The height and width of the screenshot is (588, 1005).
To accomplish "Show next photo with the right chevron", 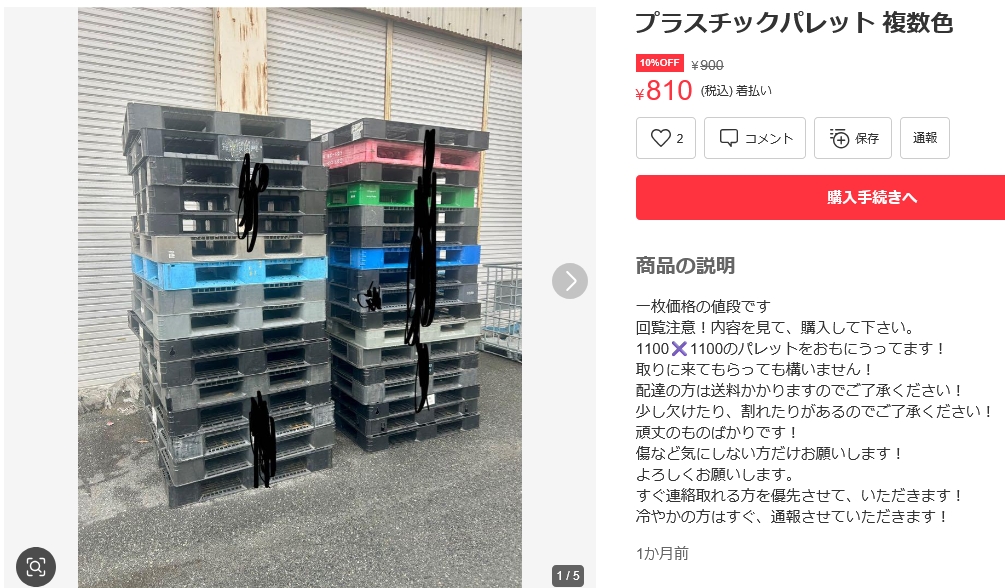I will coord(570,281).
